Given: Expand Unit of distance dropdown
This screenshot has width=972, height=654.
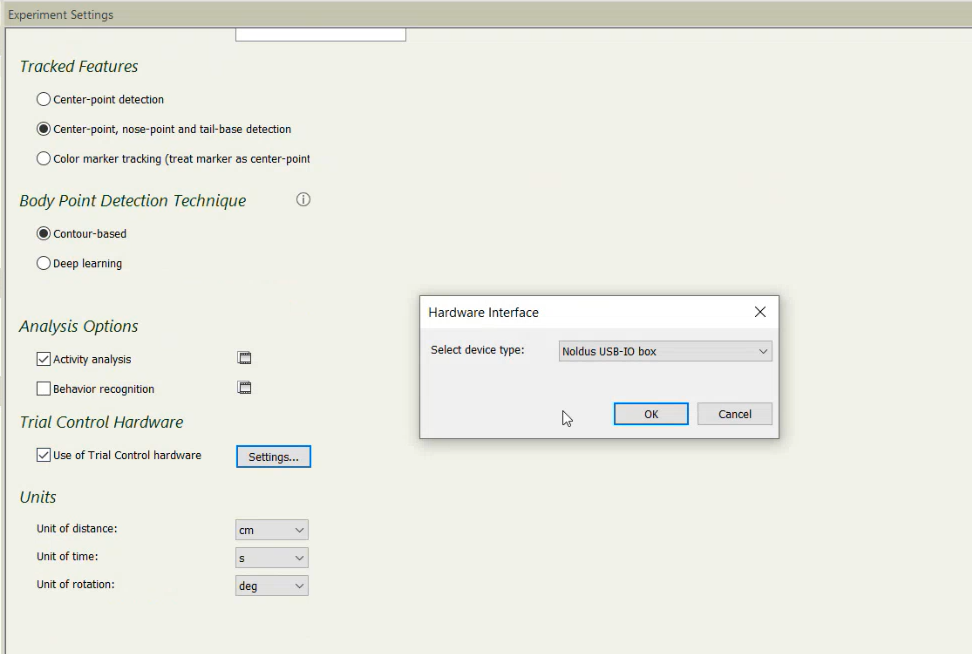Looking at the screenshot, I should pos(272,530).
